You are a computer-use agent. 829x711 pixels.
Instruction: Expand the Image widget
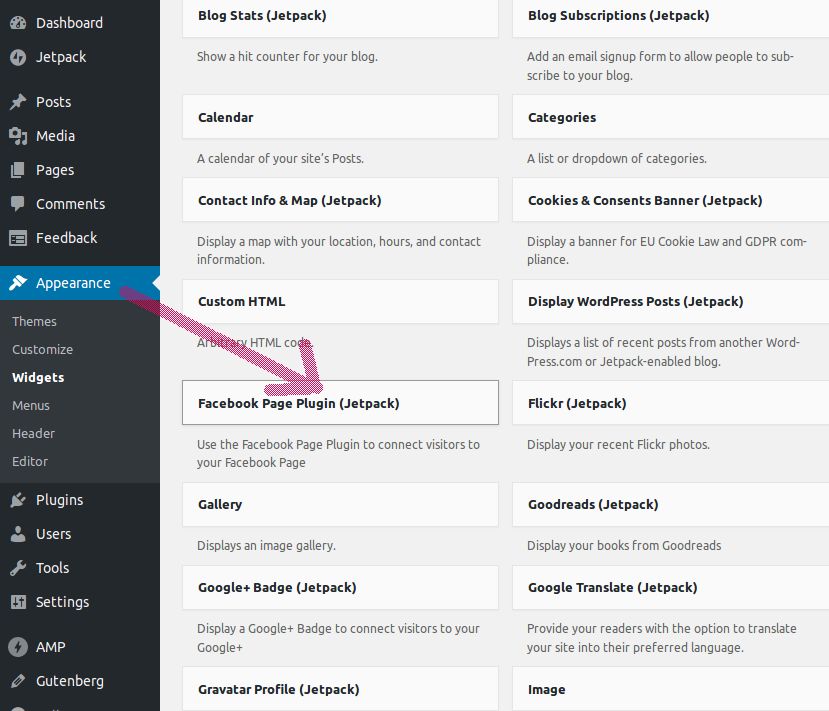(670, 689)
